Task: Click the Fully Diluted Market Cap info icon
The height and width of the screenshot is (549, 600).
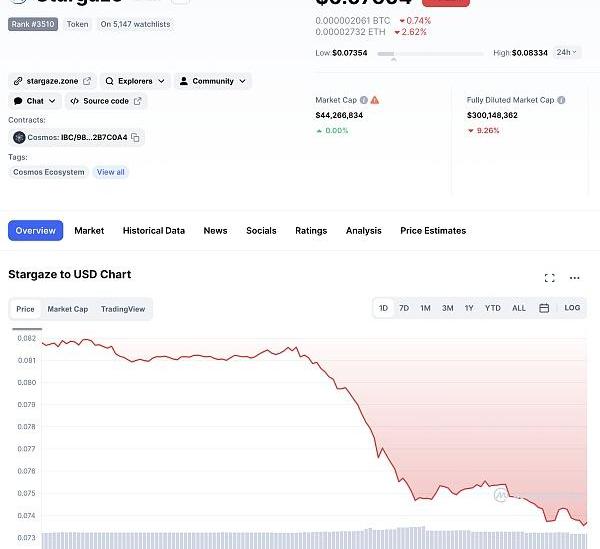Action: [x=561, y=100]
